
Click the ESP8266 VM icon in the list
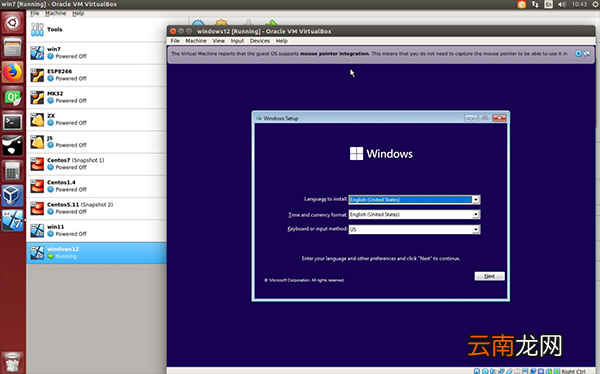[x=37, y=75]
